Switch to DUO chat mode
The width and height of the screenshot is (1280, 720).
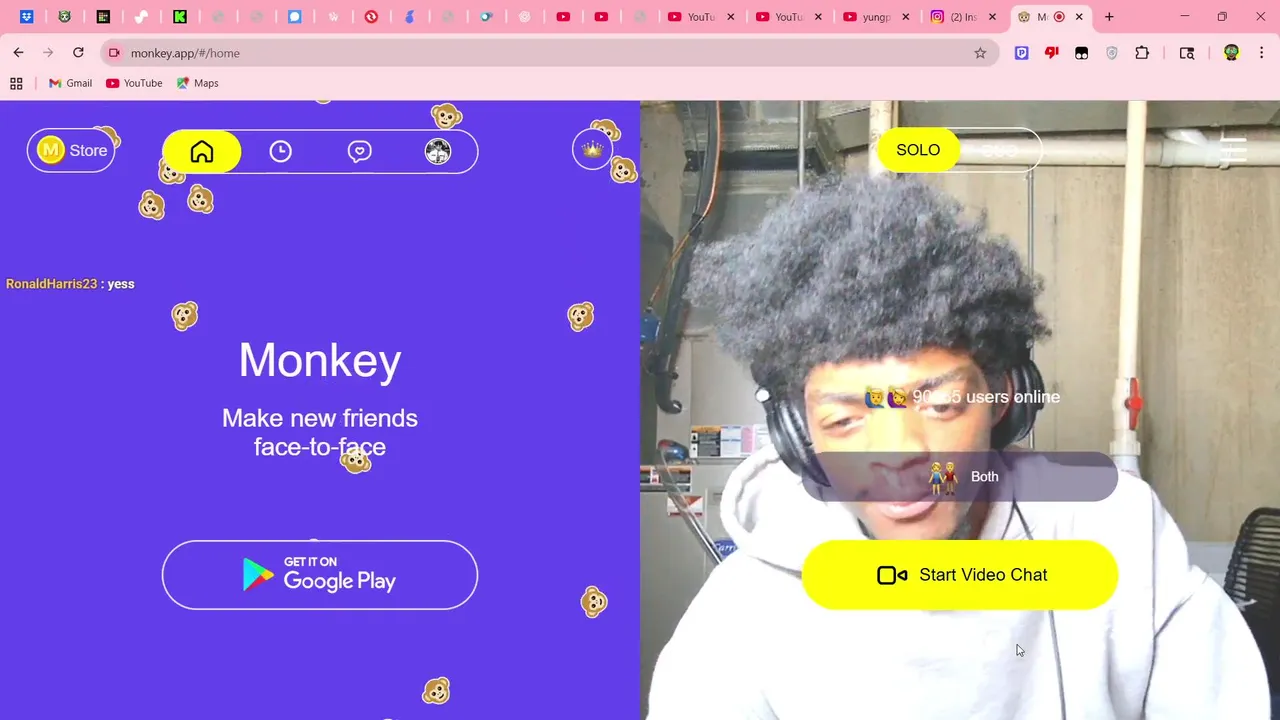tap(999, 150)
